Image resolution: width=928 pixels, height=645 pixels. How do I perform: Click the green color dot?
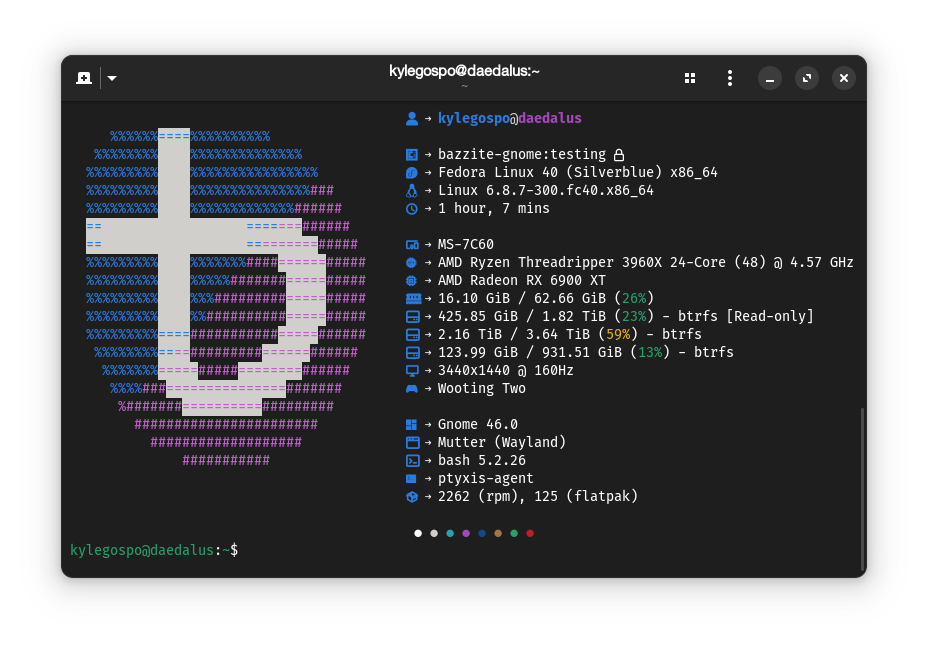click(x=514, y=533)
